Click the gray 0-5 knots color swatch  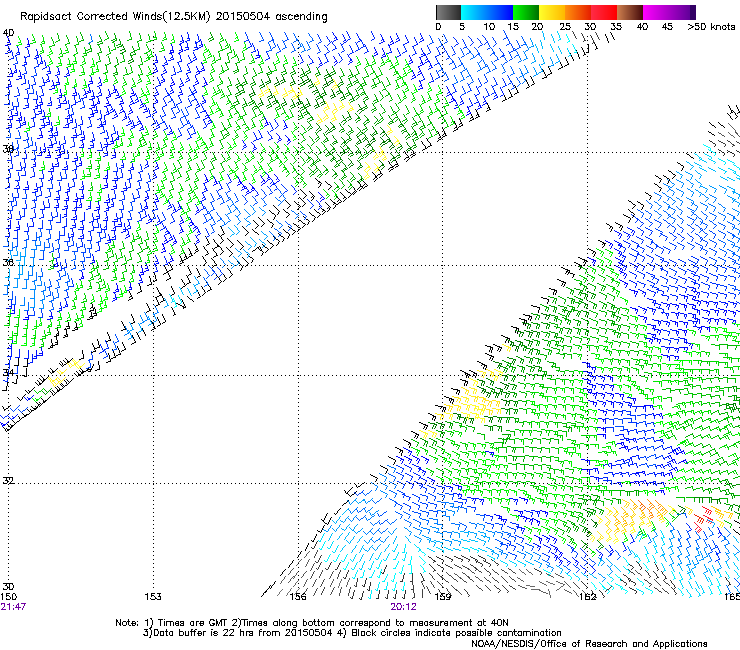448,12
